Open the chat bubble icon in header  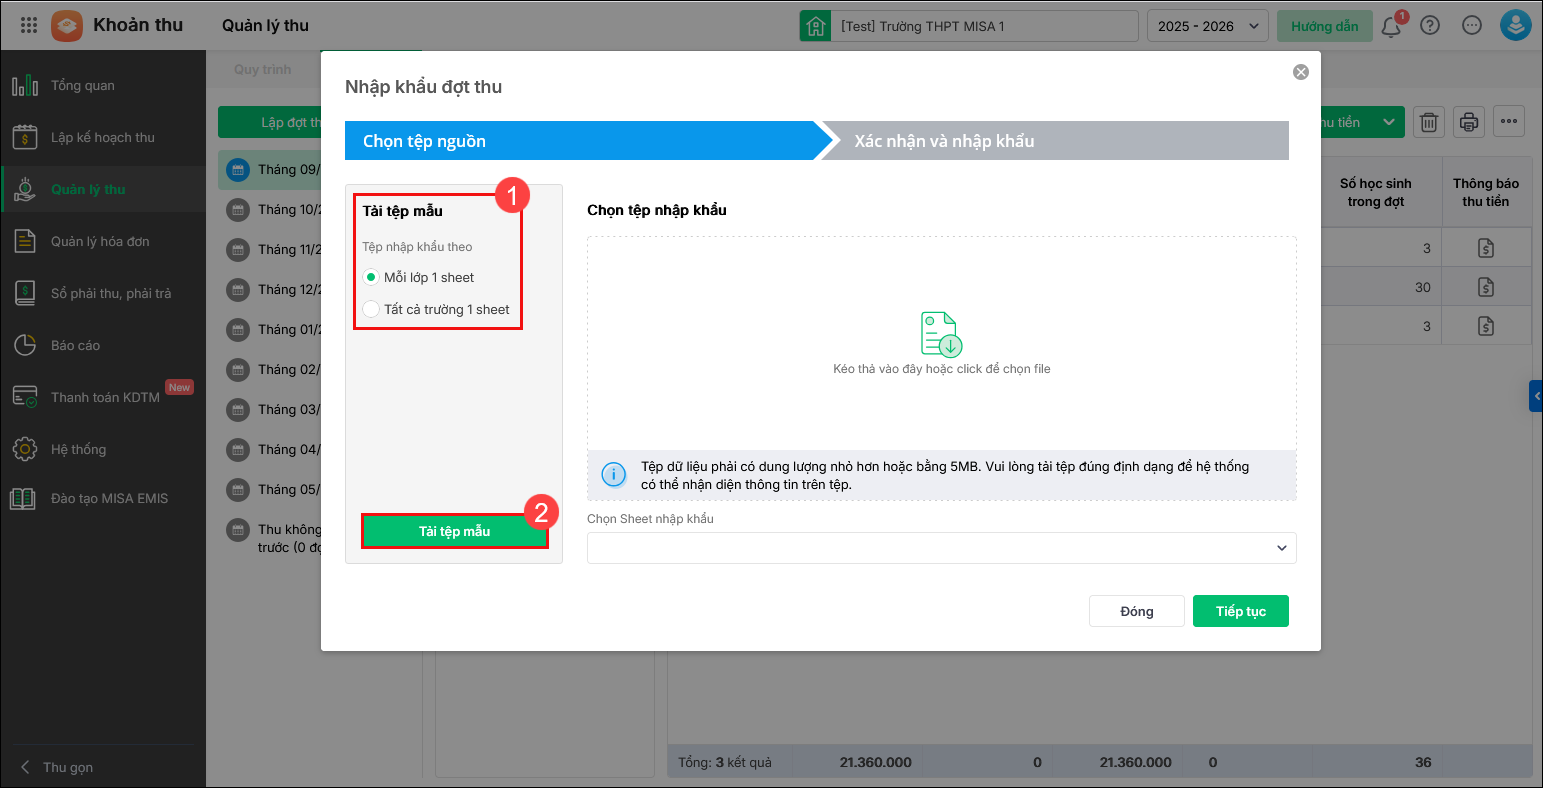[1472, 26]
